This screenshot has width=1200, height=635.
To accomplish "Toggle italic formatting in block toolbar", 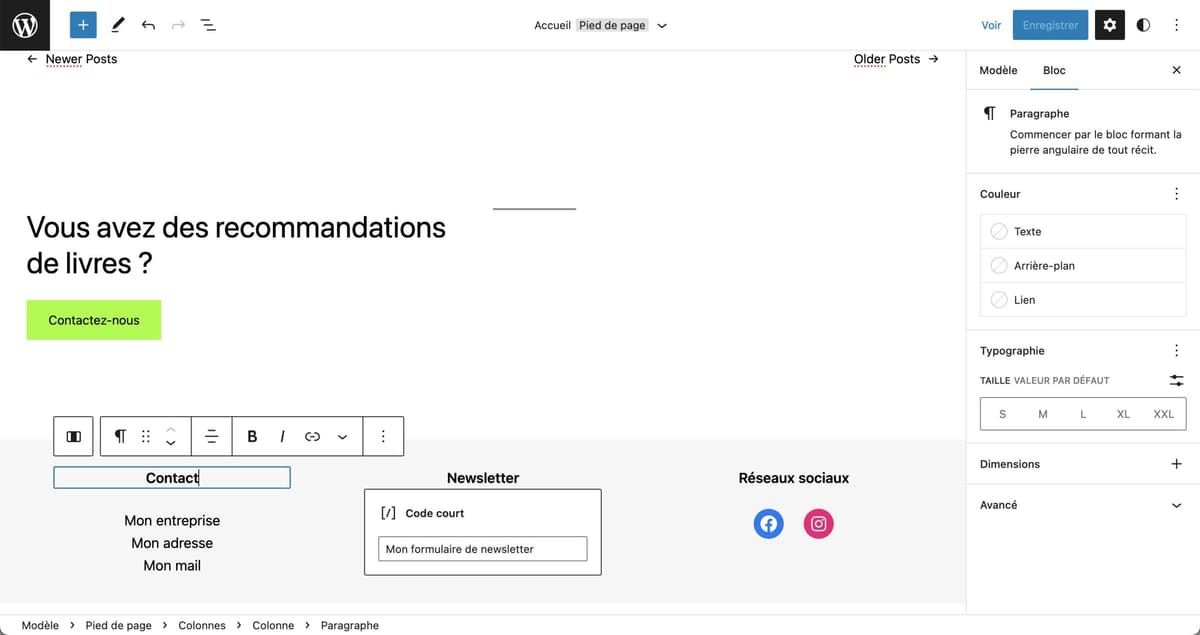I will 281,436.
